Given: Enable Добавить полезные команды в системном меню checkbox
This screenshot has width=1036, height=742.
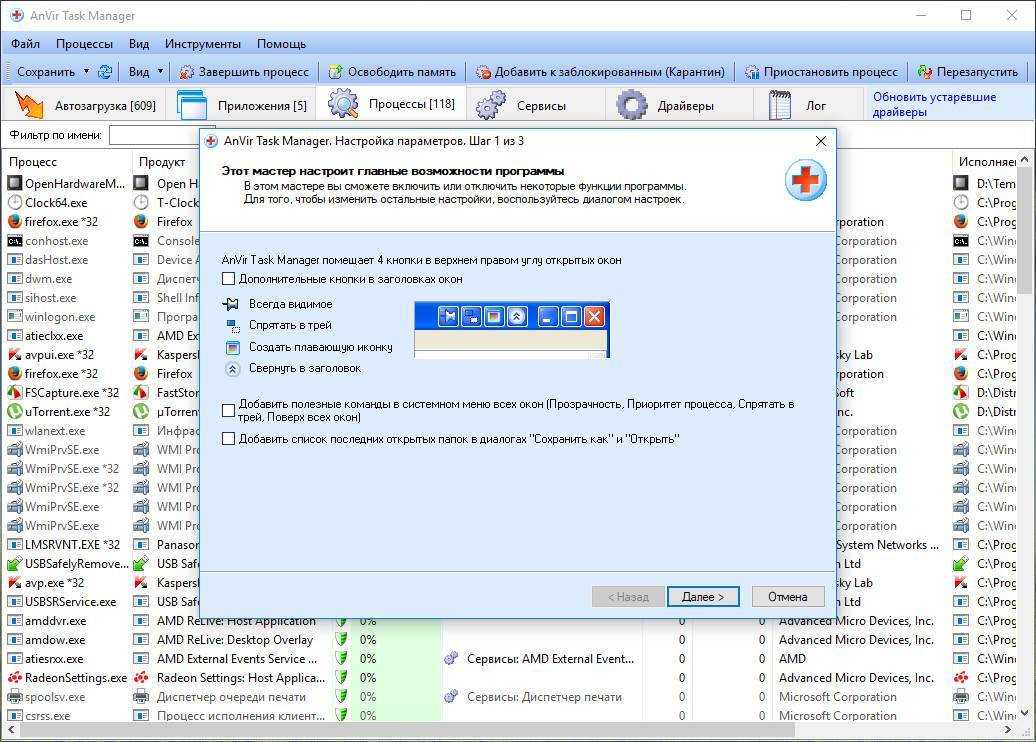Looking at the screenshot, I should (229, 410).
